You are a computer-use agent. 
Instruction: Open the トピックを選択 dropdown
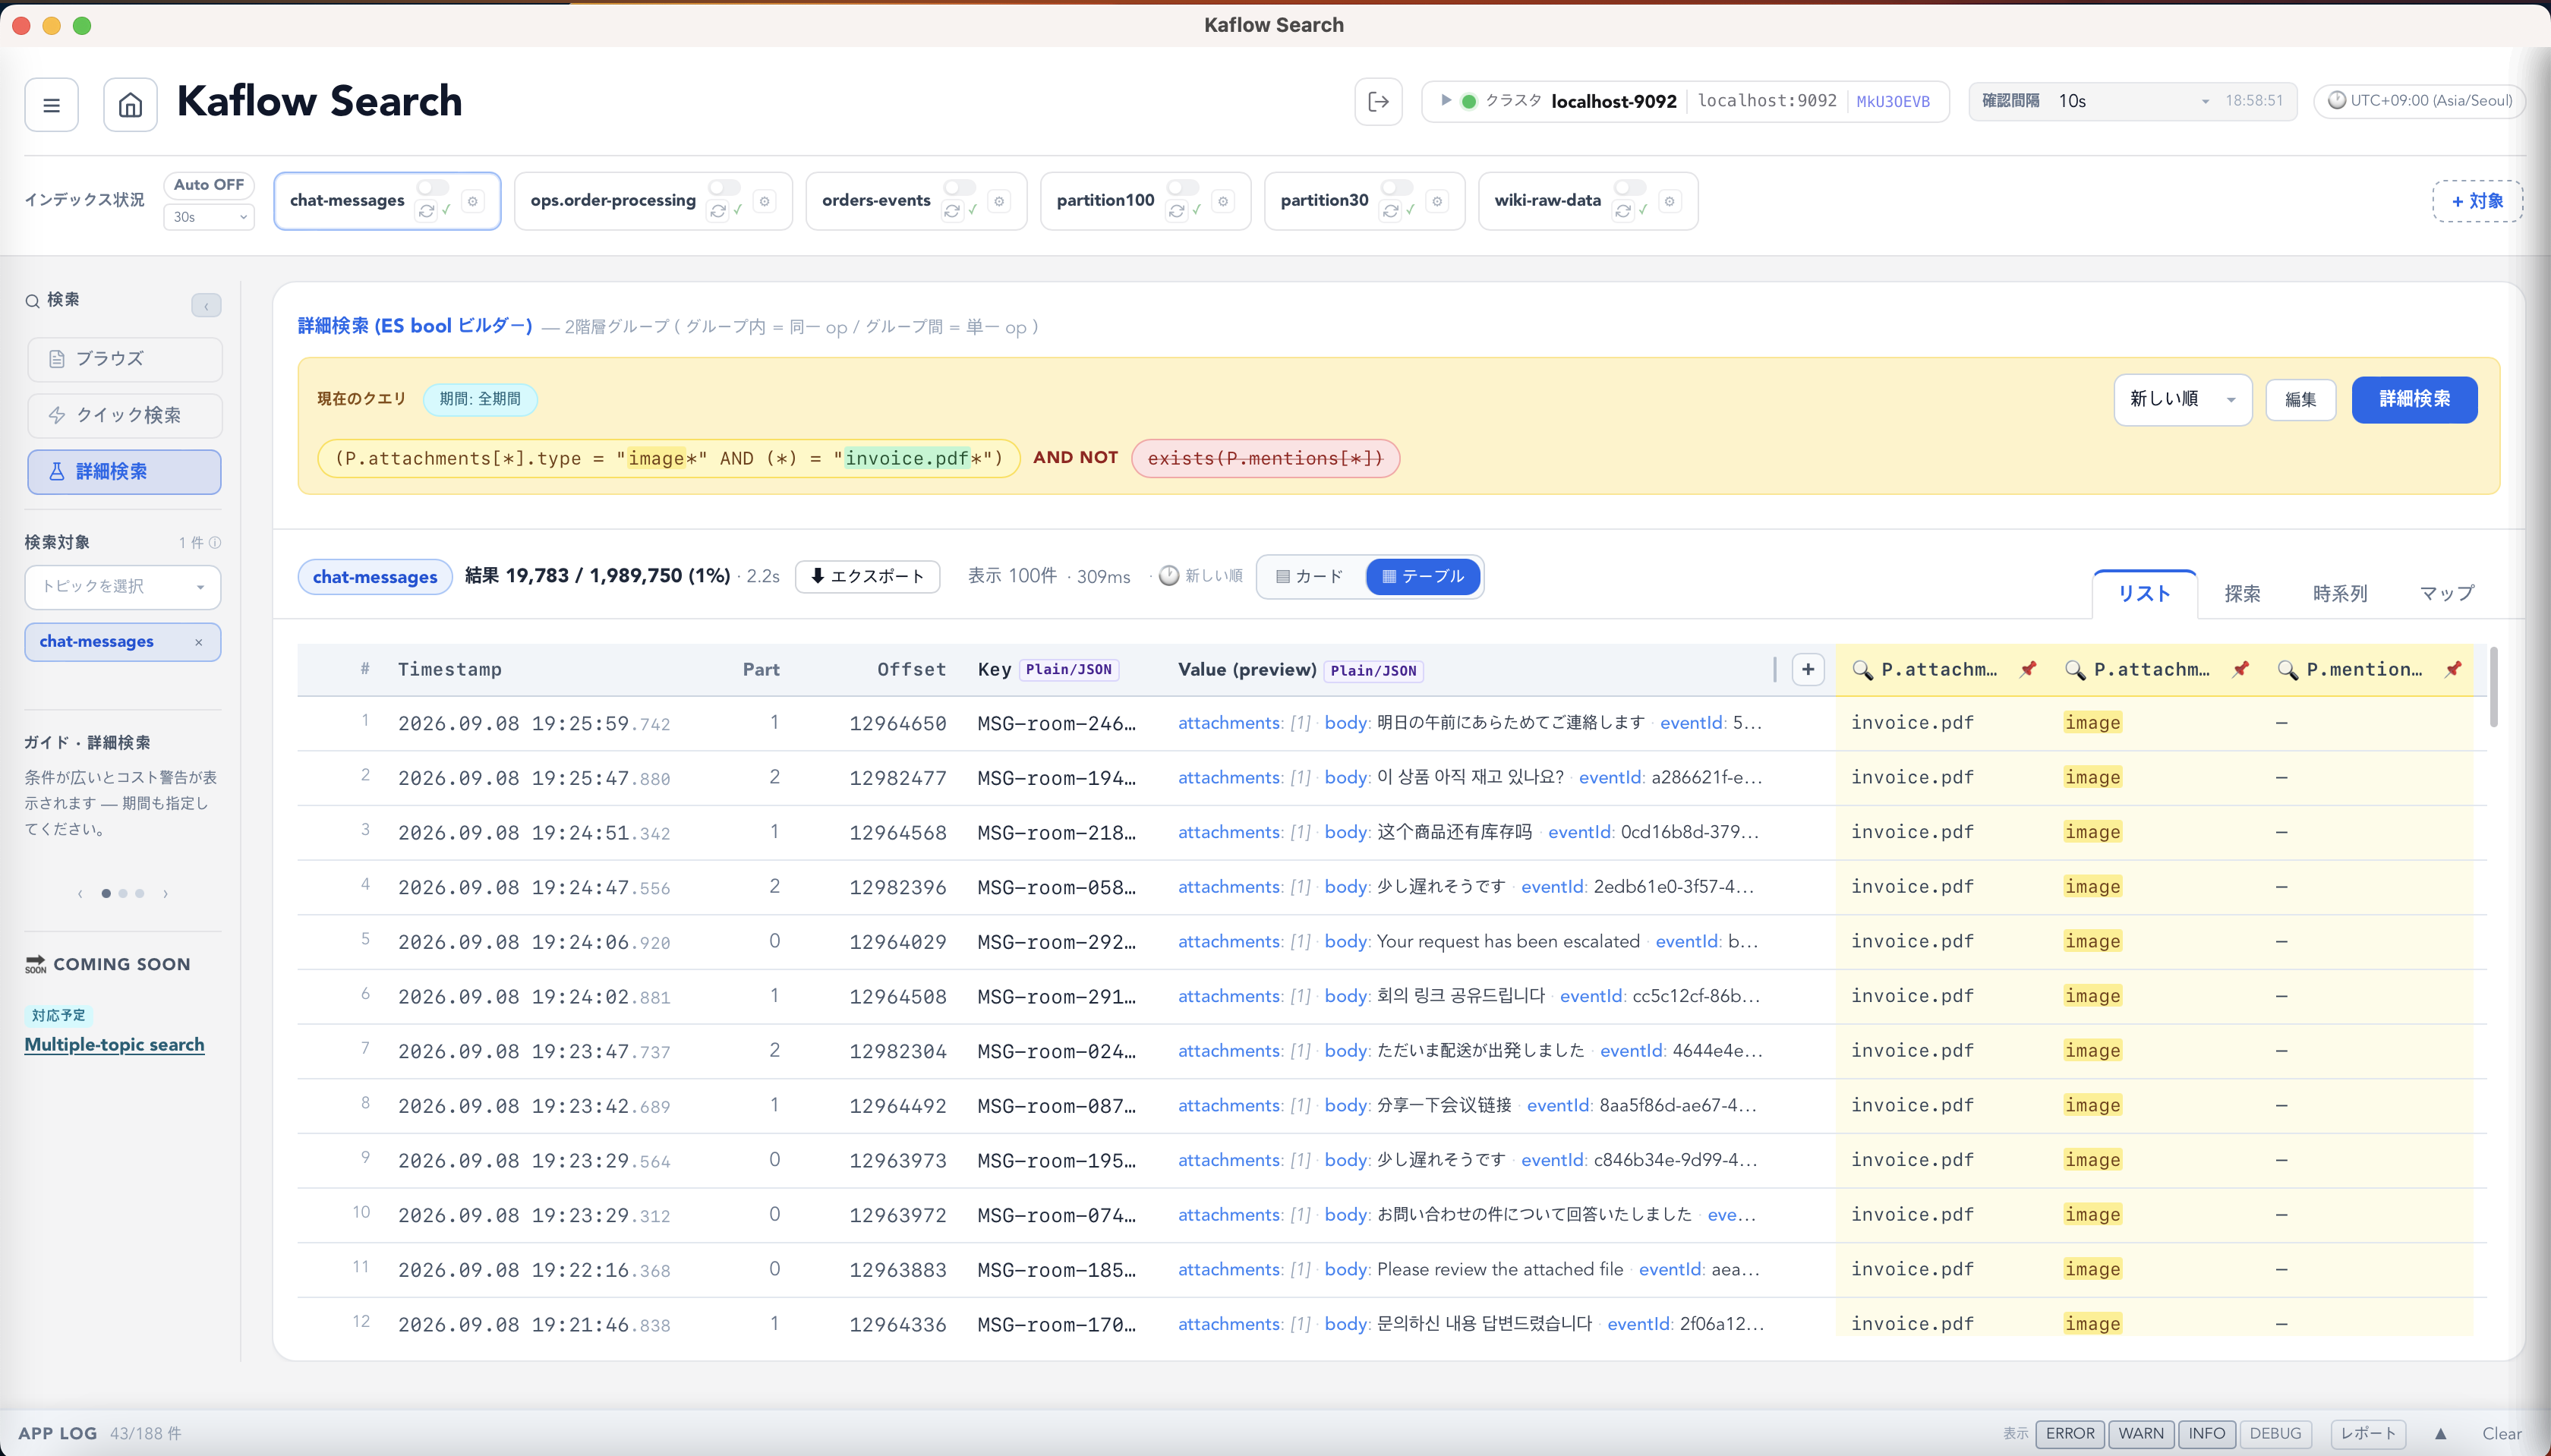tap(123, 587)
